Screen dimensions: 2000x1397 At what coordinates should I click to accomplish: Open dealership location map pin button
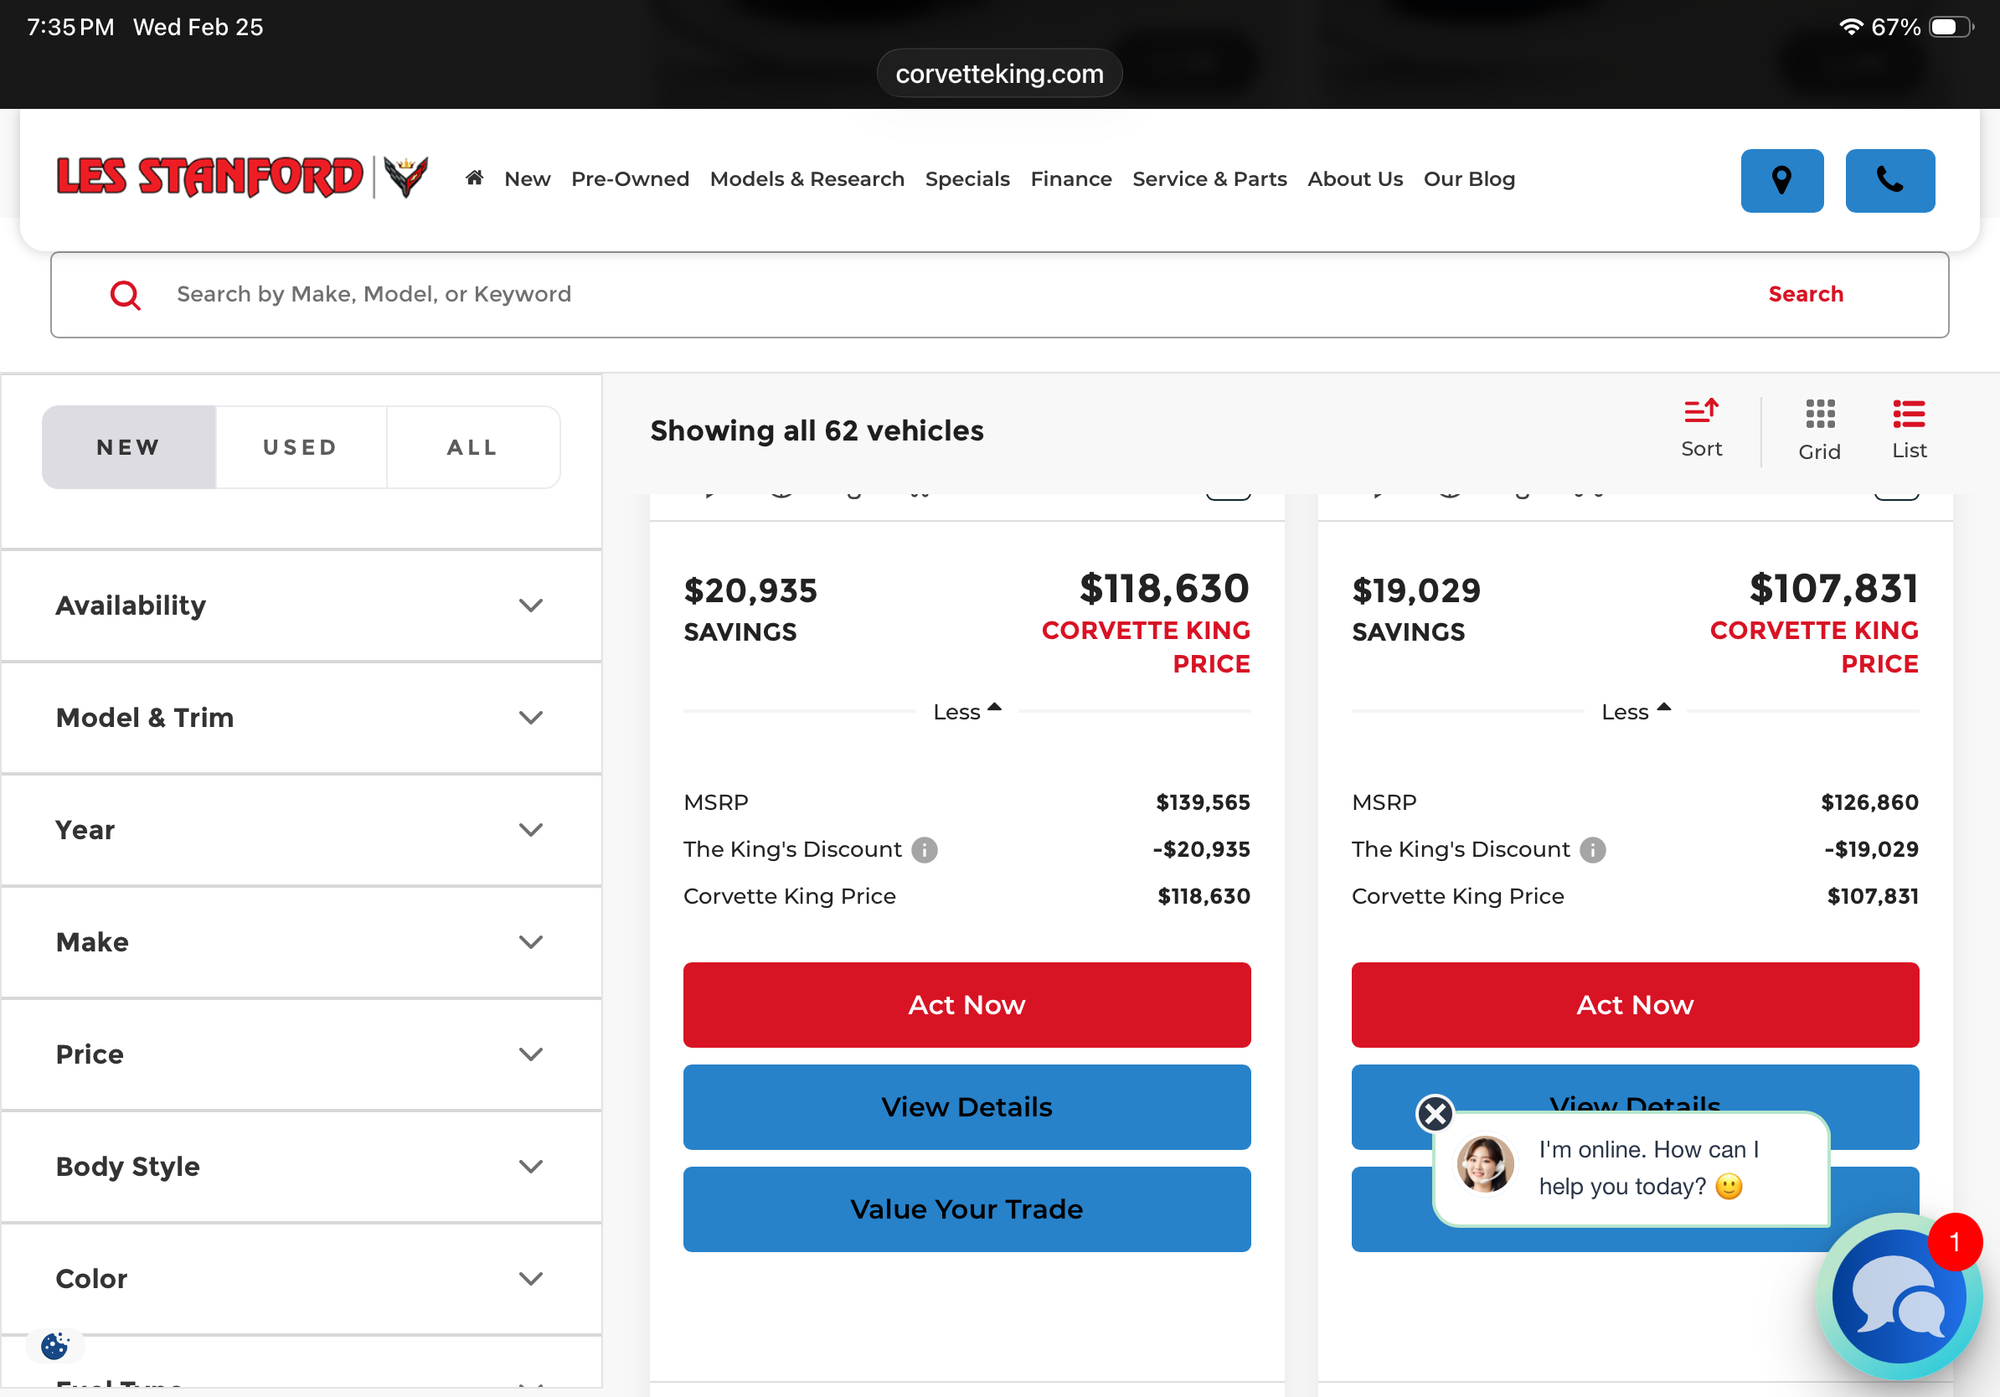tap(1781, 181)
